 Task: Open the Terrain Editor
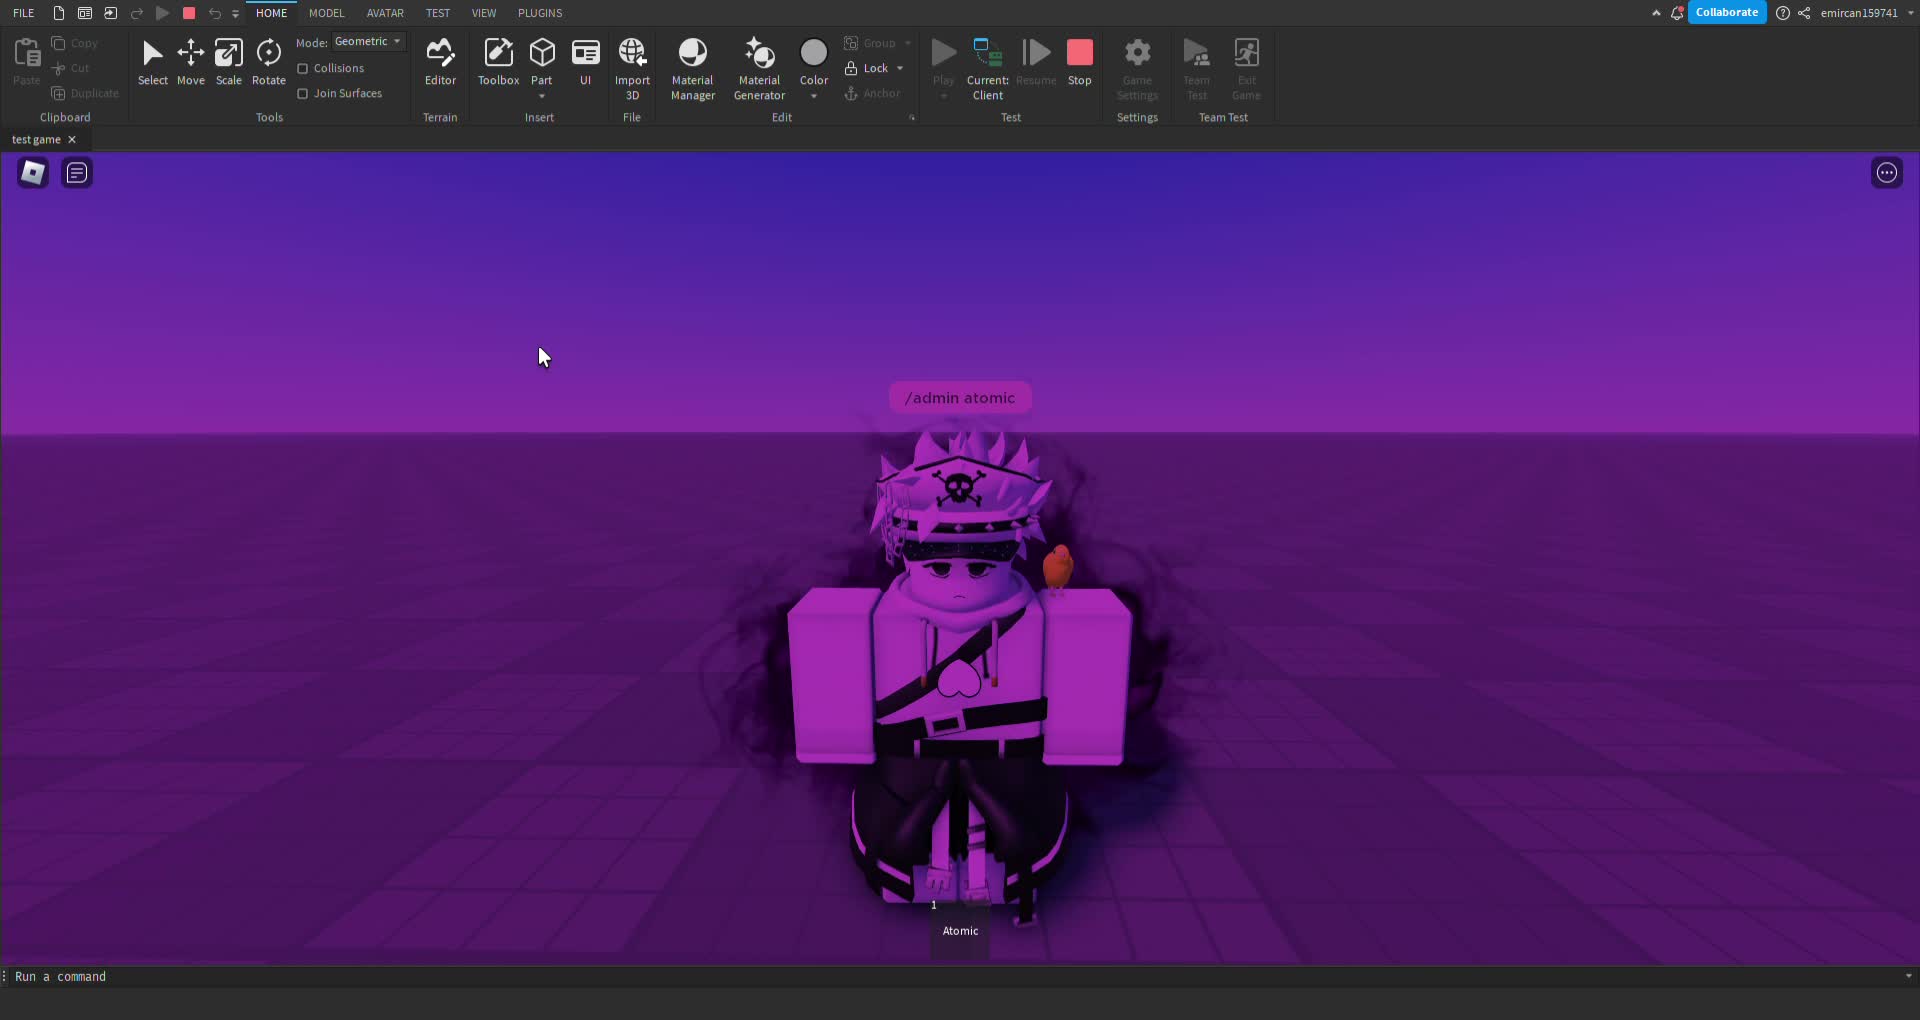tap(440, 62)
